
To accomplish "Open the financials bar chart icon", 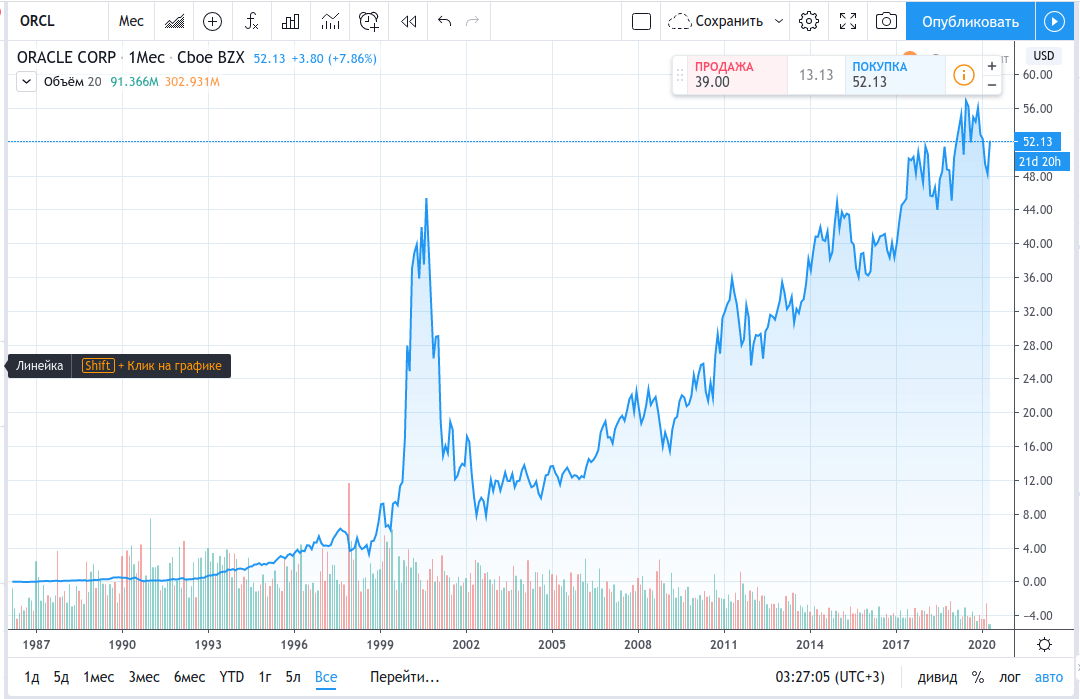I will click(291, 21).
